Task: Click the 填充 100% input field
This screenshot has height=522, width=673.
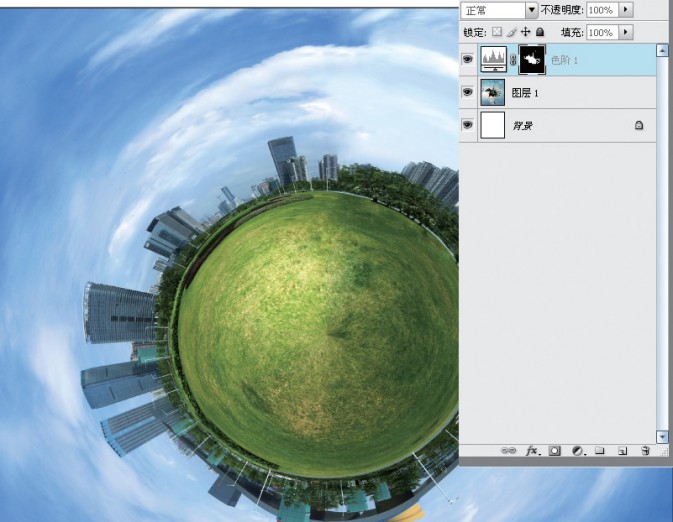Action: (x=602, y=32)
